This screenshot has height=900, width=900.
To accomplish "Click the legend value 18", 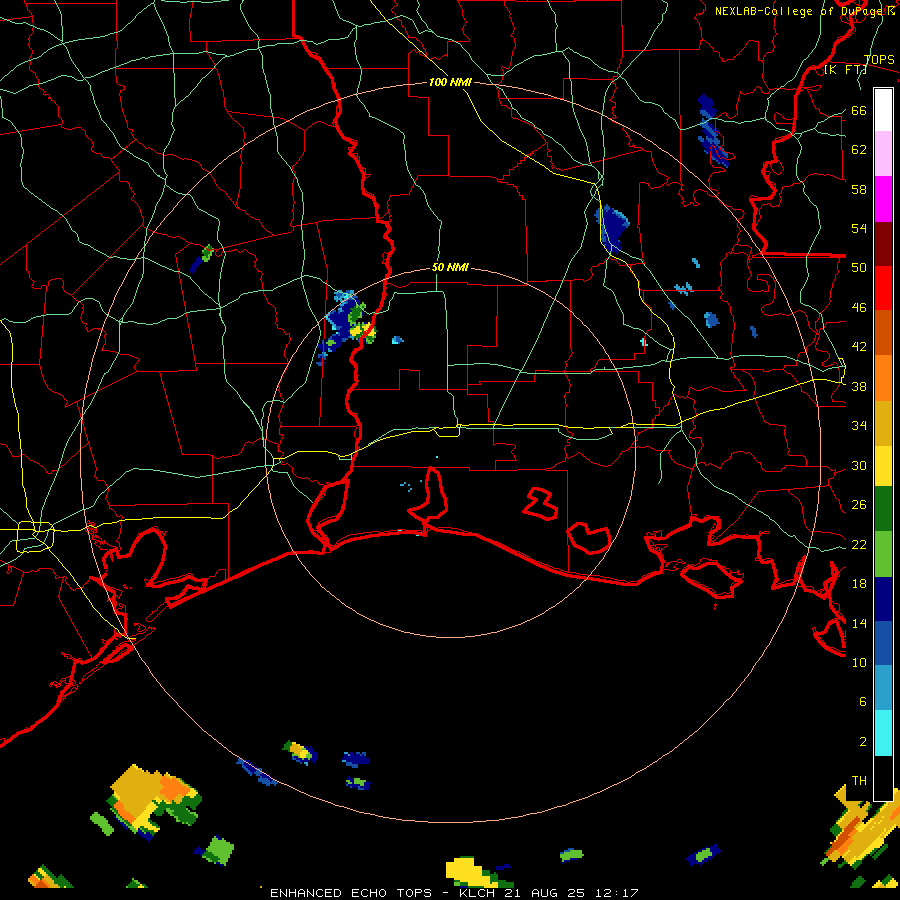I will tap(859, 584).
